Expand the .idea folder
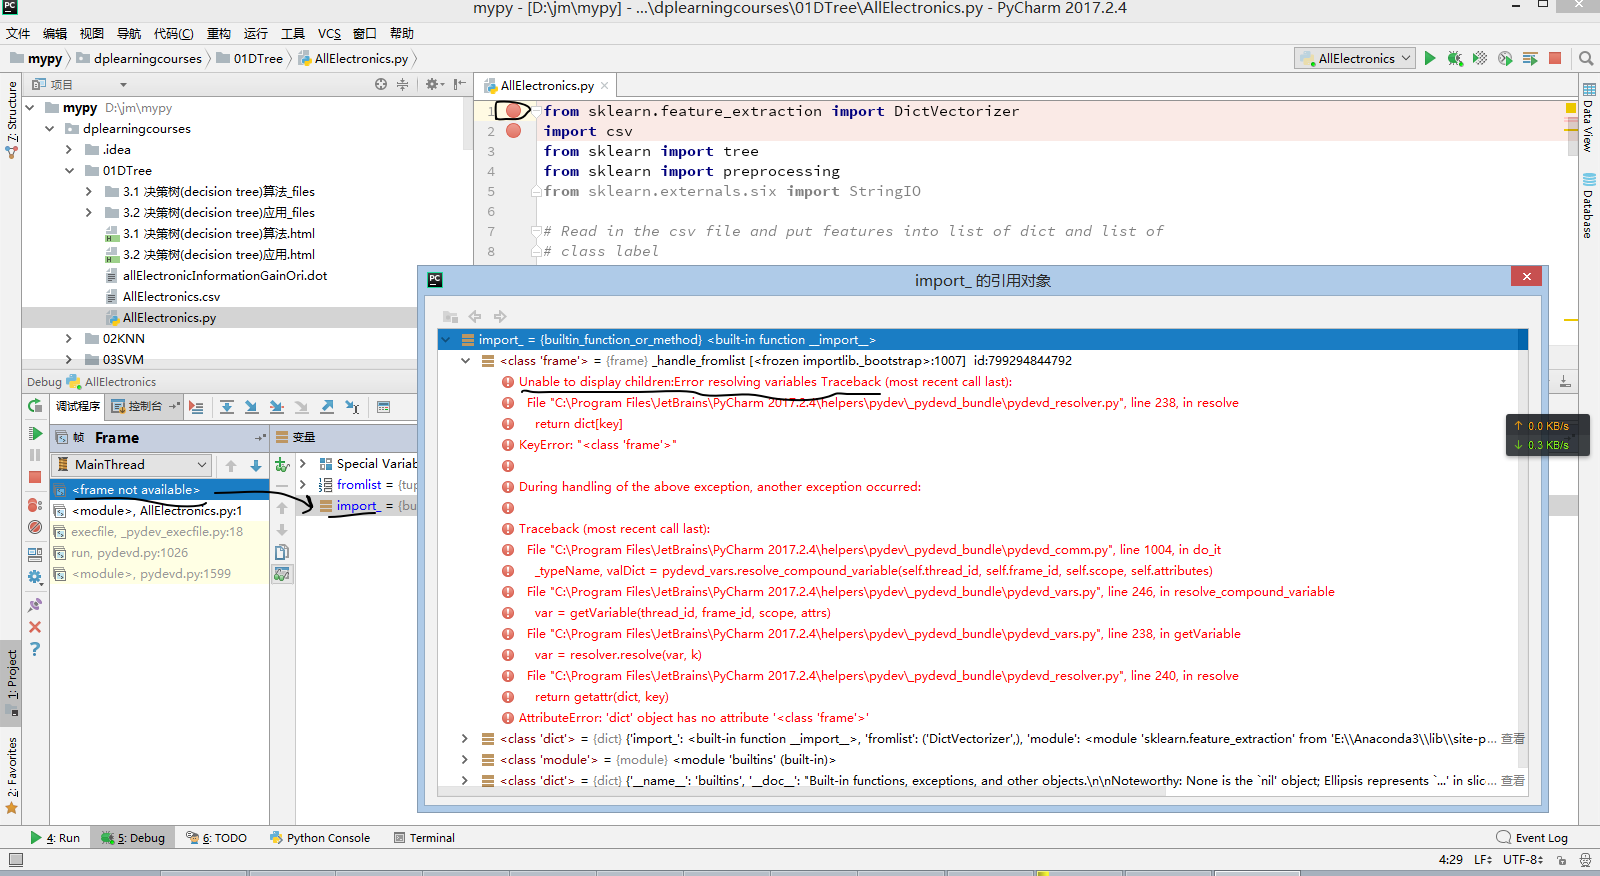 click(69, 149)
